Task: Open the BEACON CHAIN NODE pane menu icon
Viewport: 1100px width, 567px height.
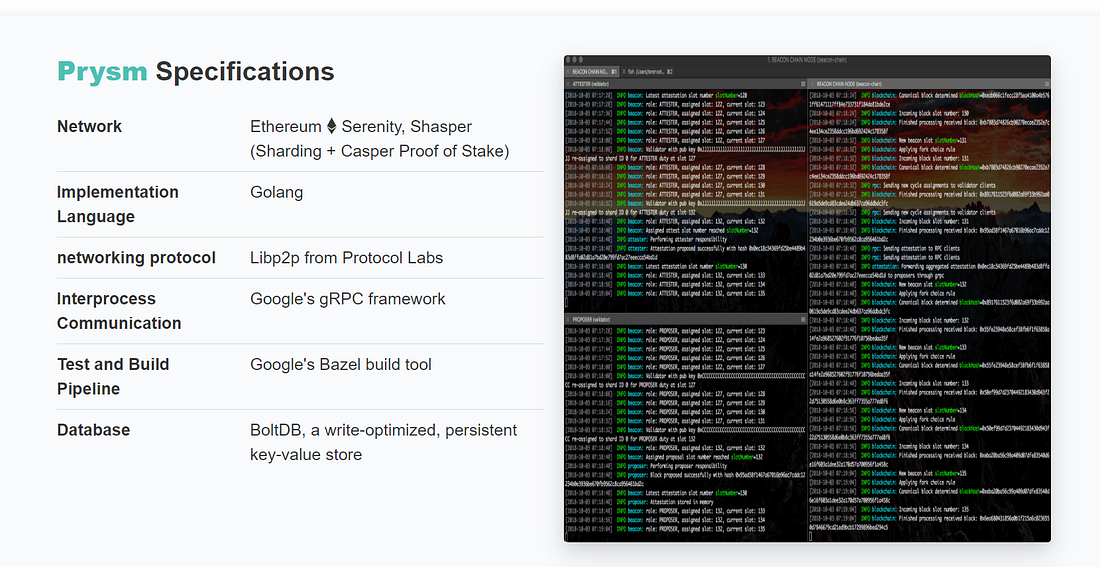Action: 1046,84
